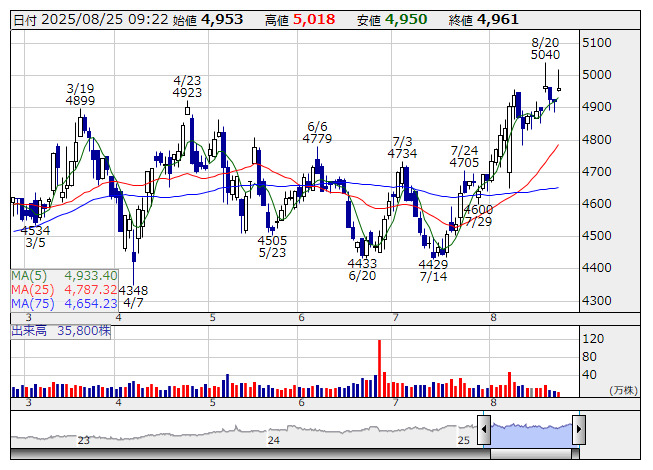Image resolution: width=653 pixels, height=470 pixels.
Task: Click the 6/6 4779 peak annotation
Action: point(317,132)
